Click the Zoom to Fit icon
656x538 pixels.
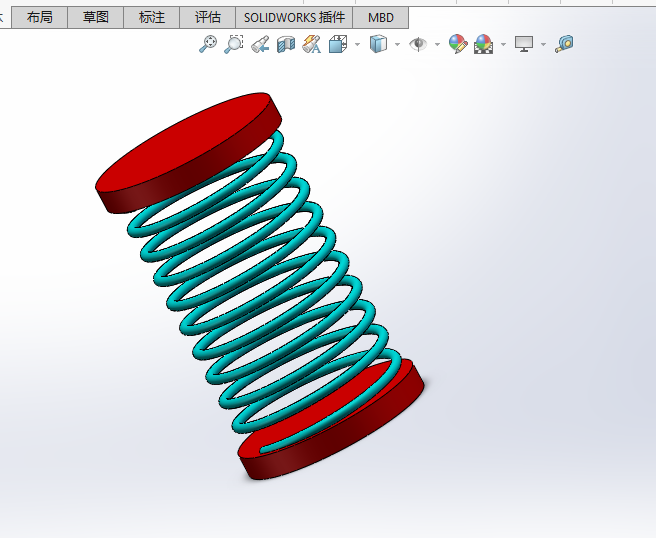click(x=208, y=44)
